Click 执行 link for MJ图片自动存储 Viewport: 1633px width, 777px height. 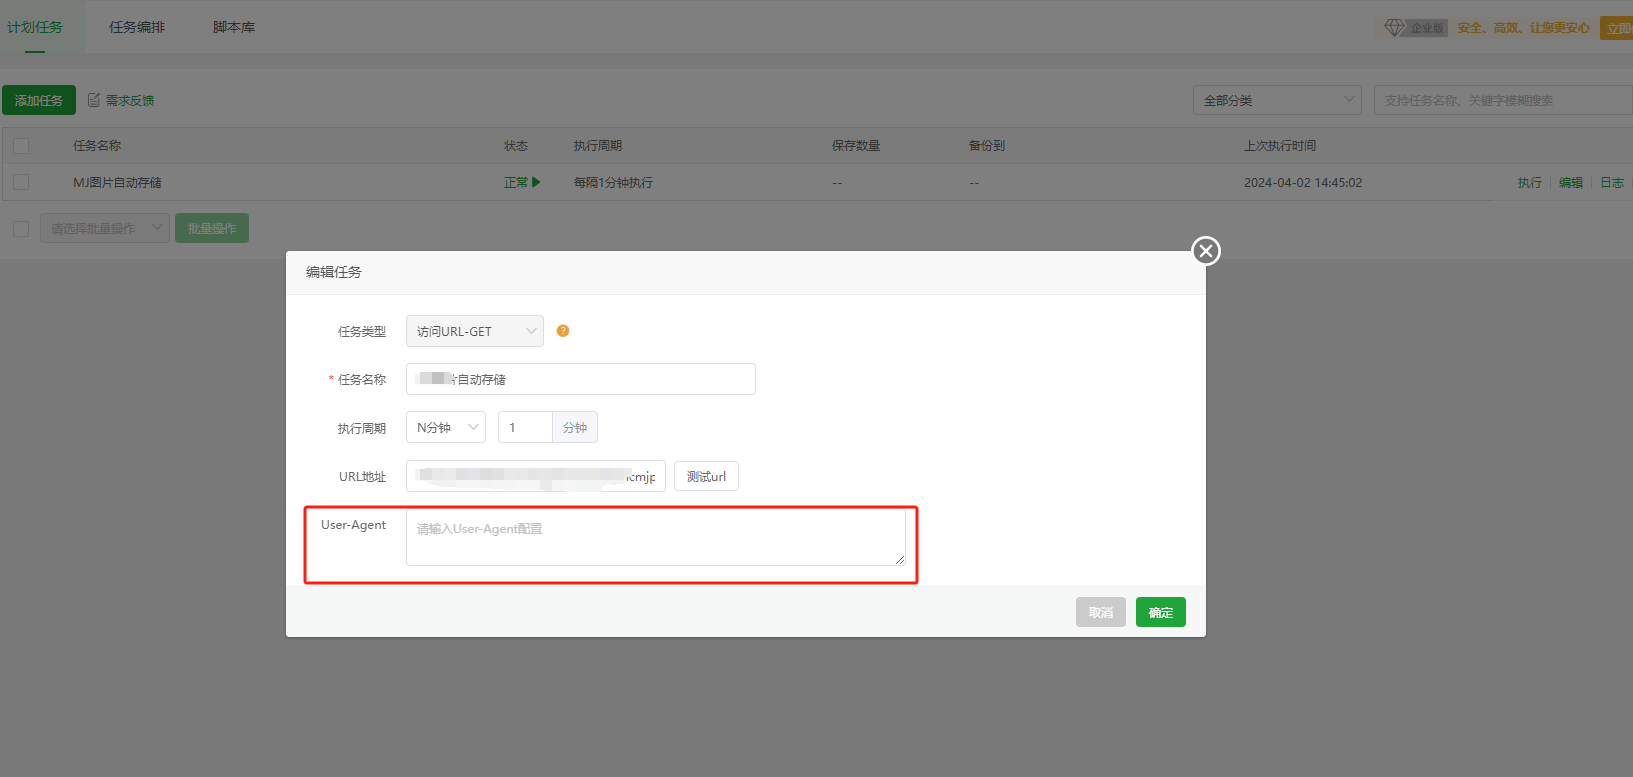[x=1529, y=182]
